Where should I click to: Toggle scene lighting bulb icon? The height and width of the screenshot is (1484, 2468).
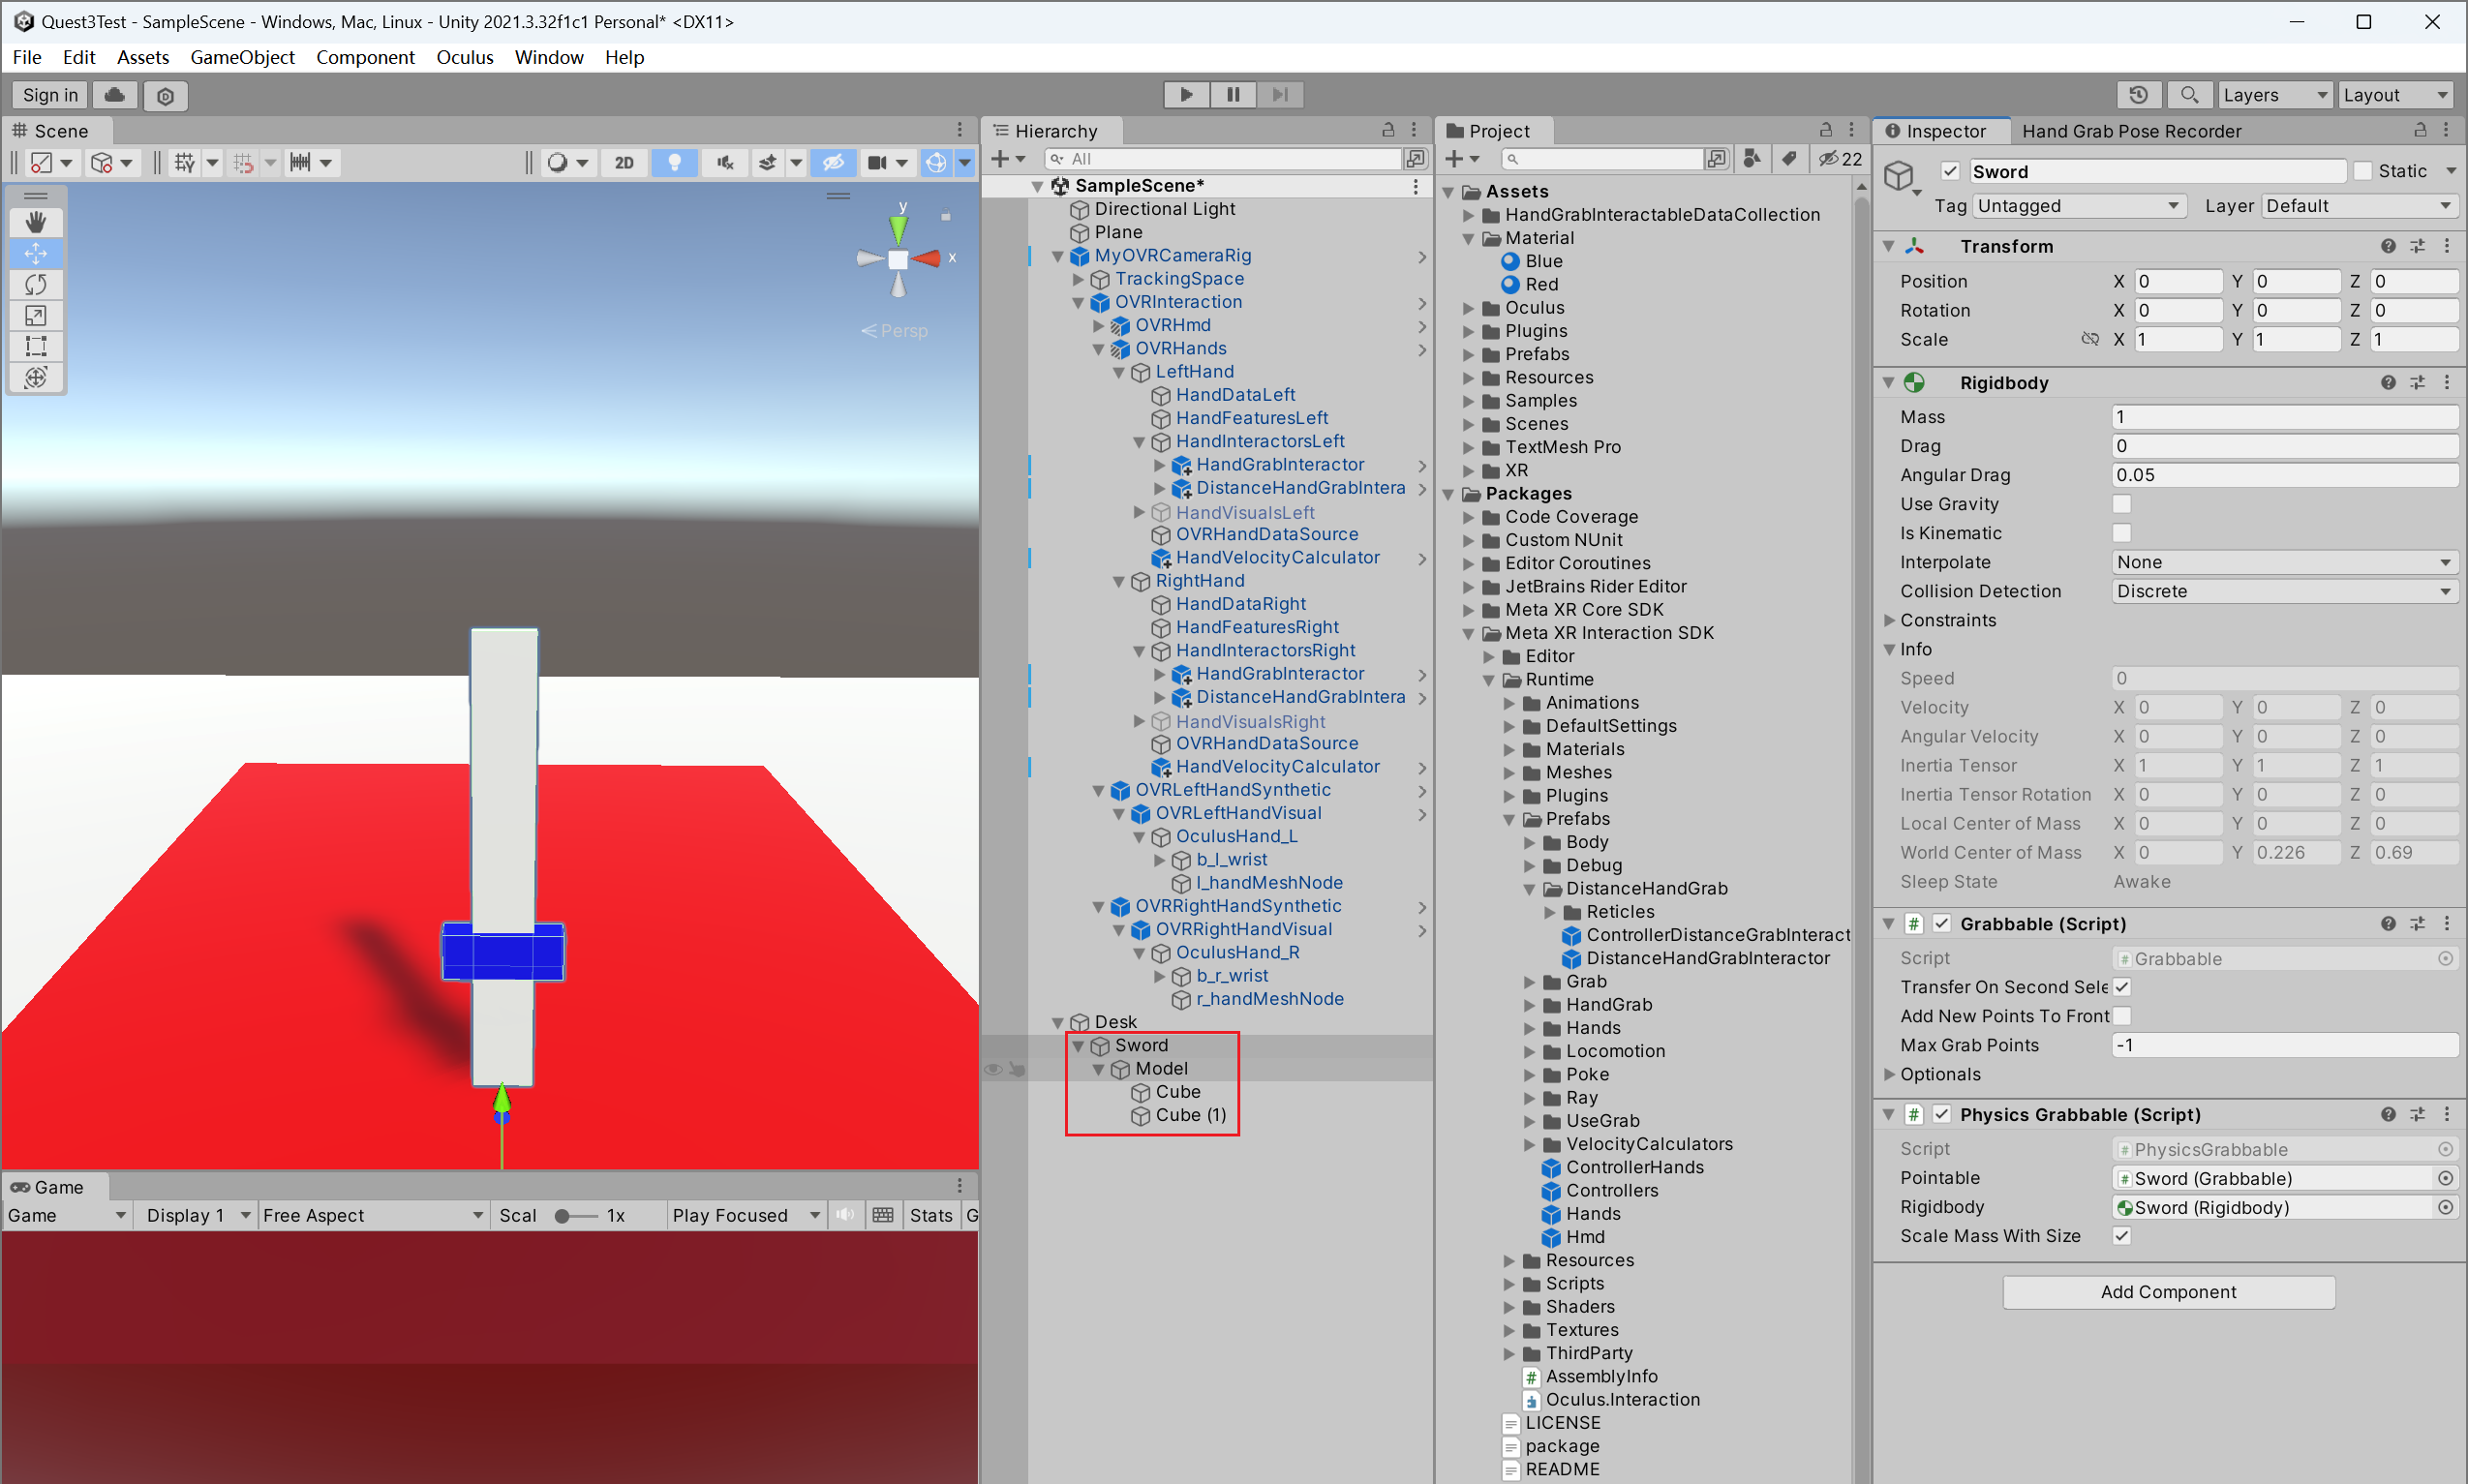675,162
